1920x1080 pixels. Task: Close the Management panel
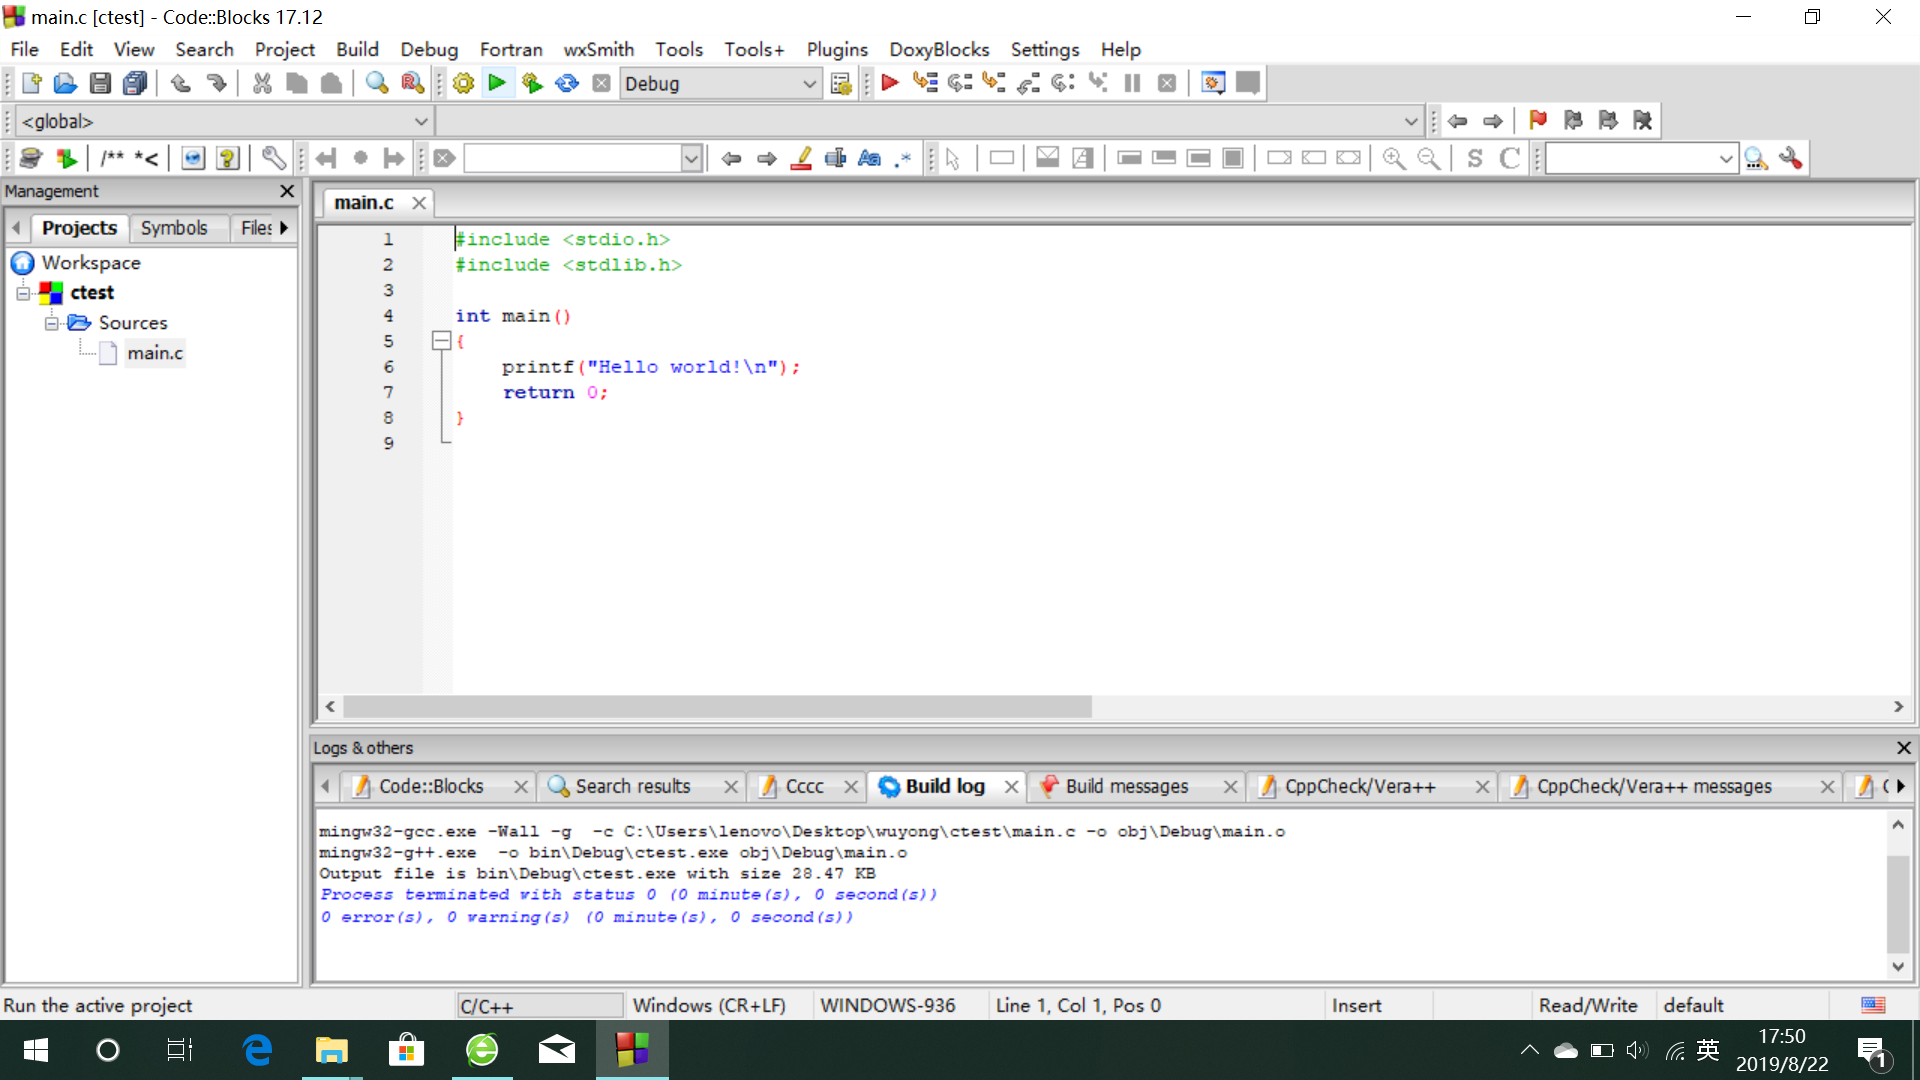pos(287,191)
